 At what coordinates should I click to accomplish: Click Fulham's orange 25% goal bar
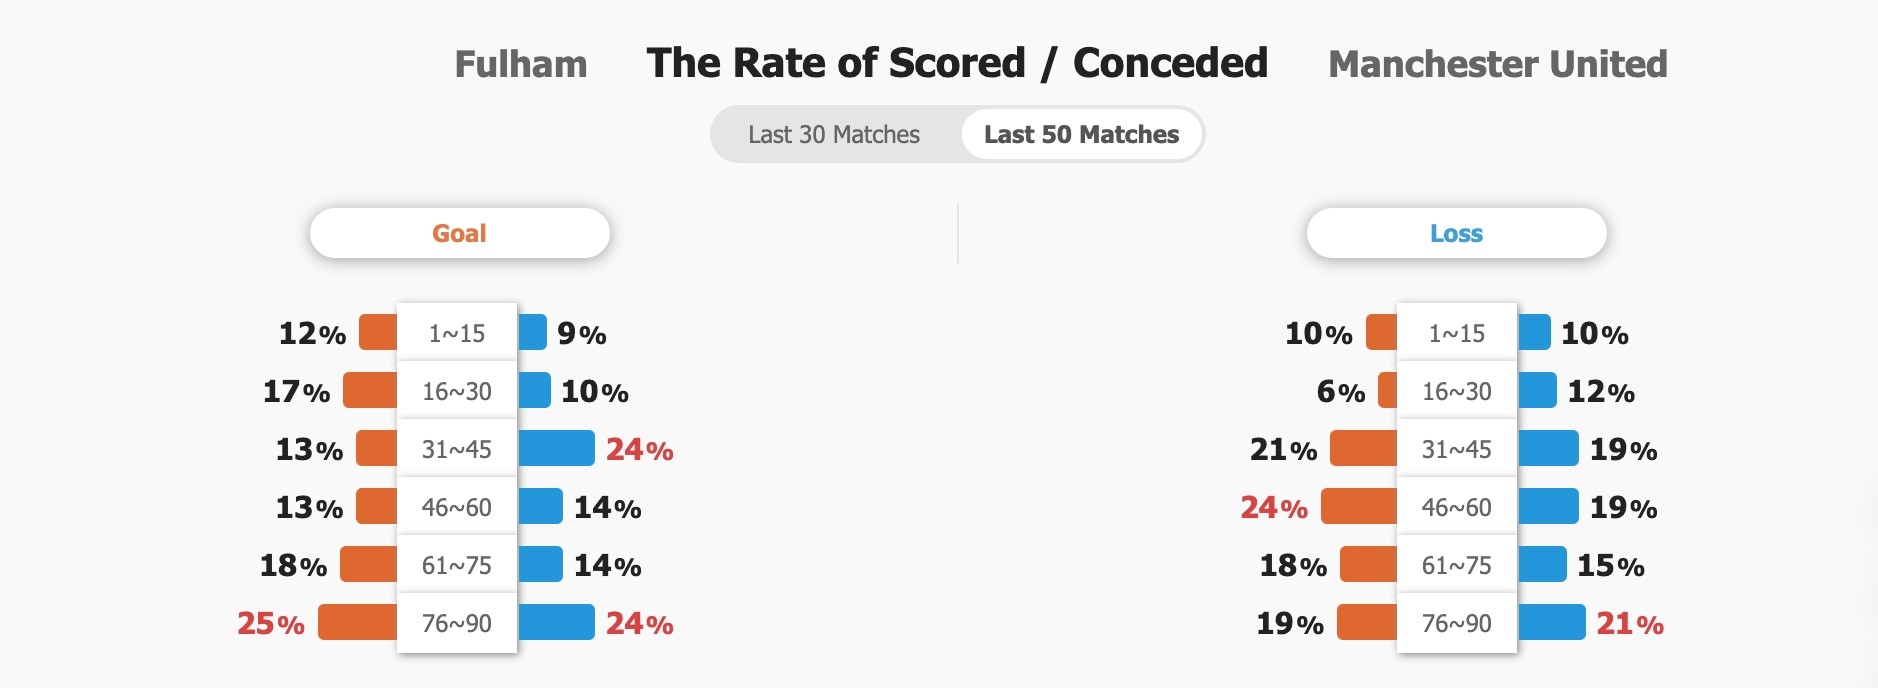coord(357,622)
